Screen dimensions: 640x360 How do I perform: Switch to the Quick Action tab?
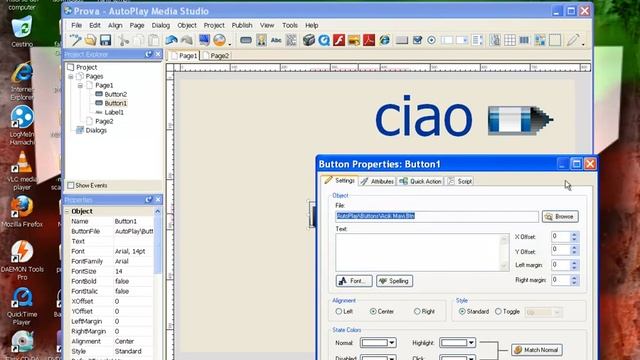(x=421, y=181)
